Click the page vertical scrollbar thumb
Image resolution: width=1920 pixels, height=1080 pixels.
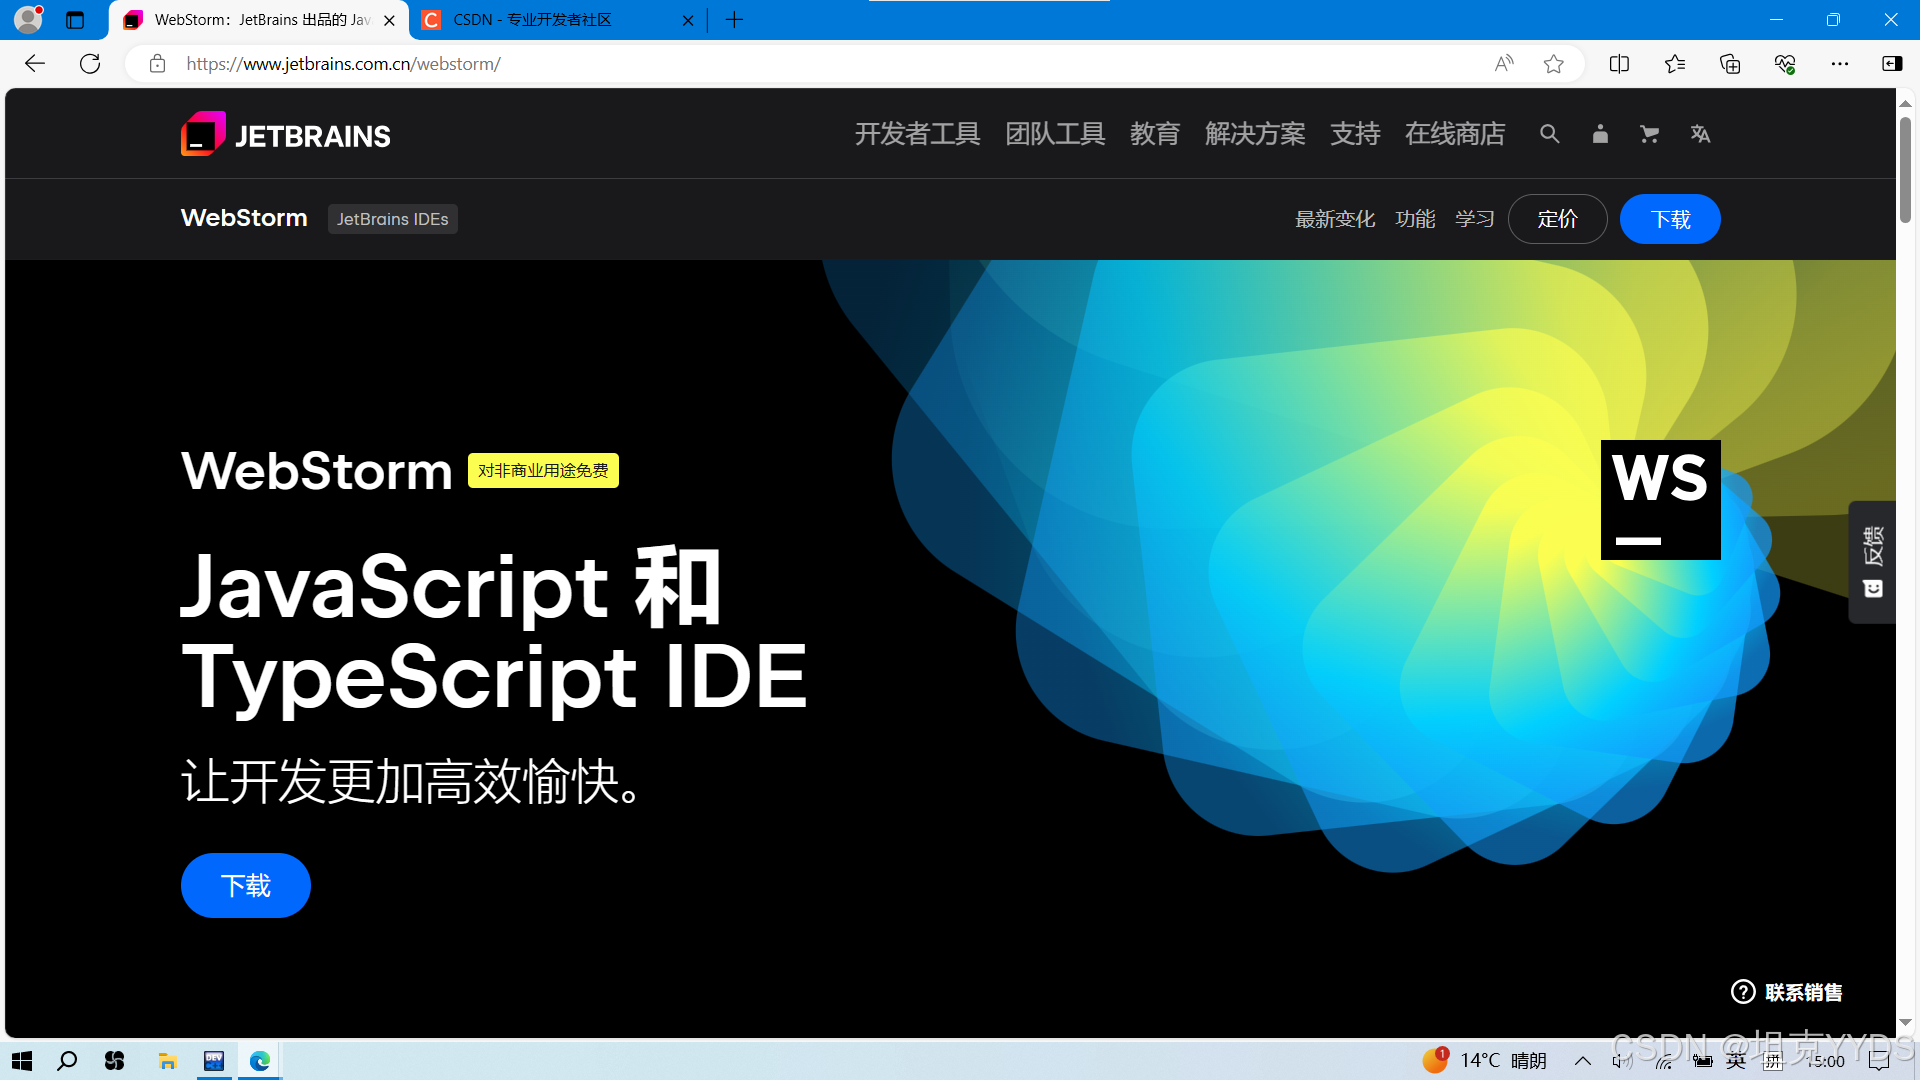tap(1905, 170)
